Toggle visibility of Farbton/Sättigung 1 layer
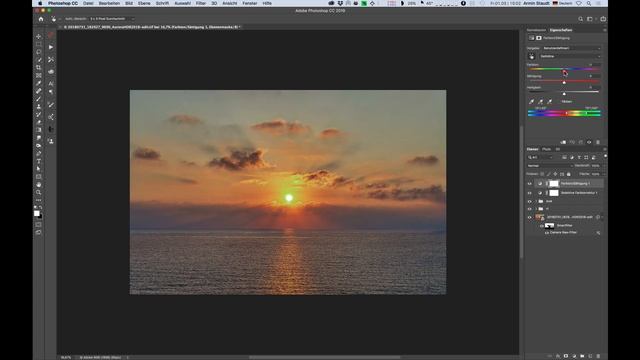Viewport: 640px width, 360px height. 530,184
